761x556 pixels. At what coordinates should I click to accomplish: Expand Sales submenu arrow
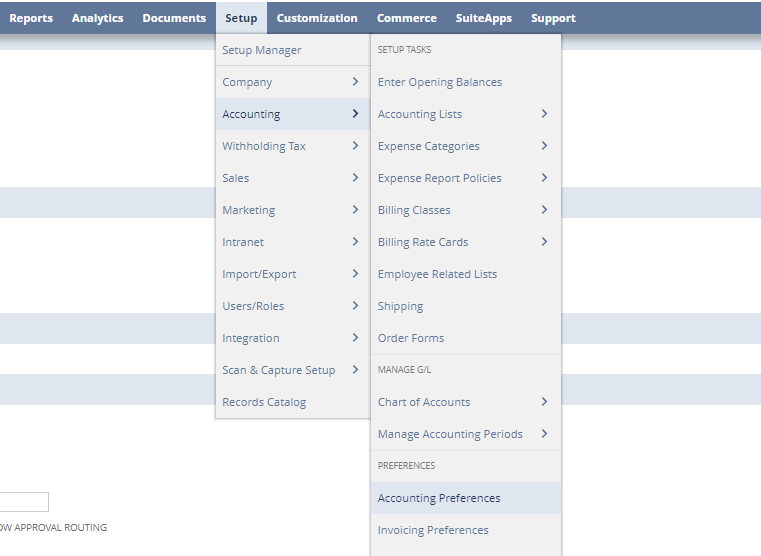coord(355,178)
